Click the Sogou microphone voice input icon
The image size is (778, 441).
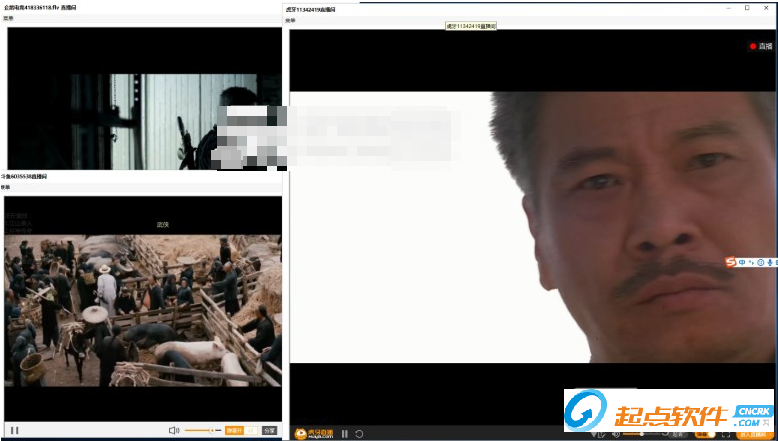point(770,262)
